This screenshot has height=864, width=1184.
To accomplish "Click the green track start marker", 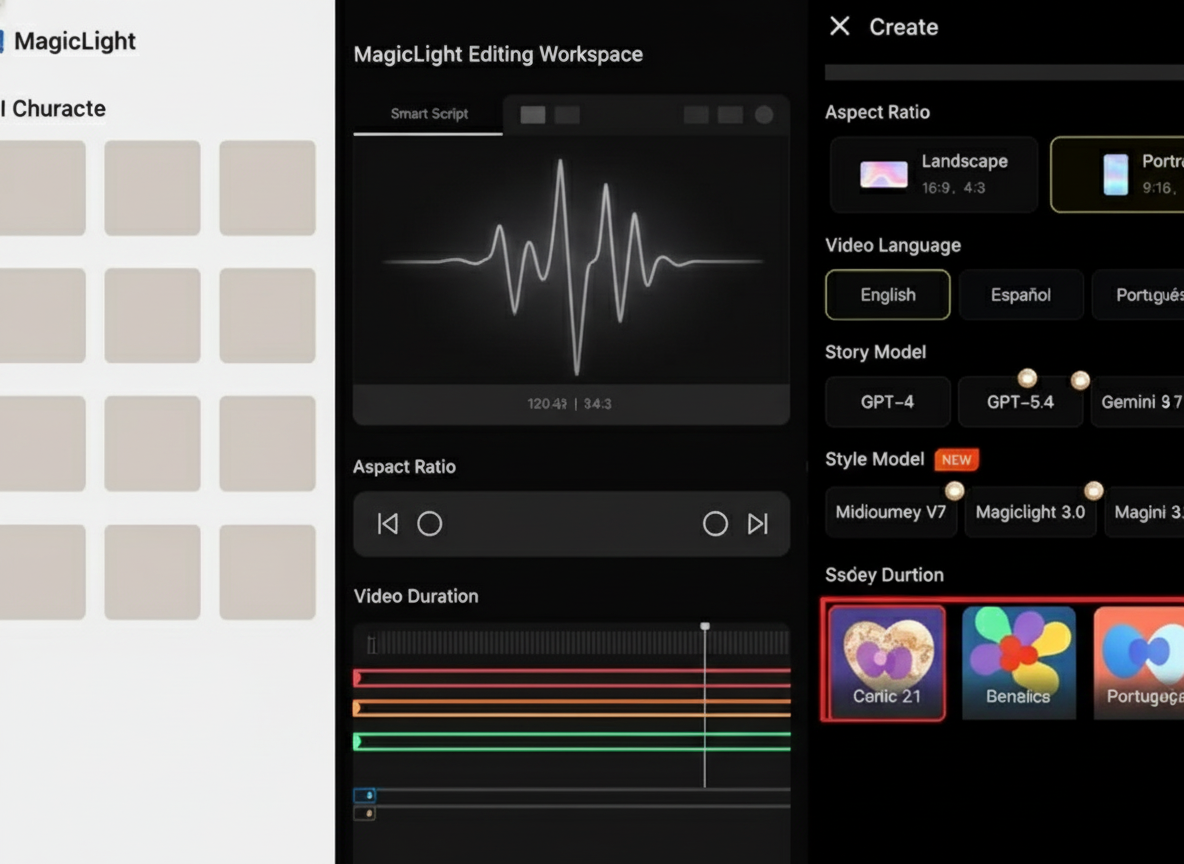I will (357, 742).
